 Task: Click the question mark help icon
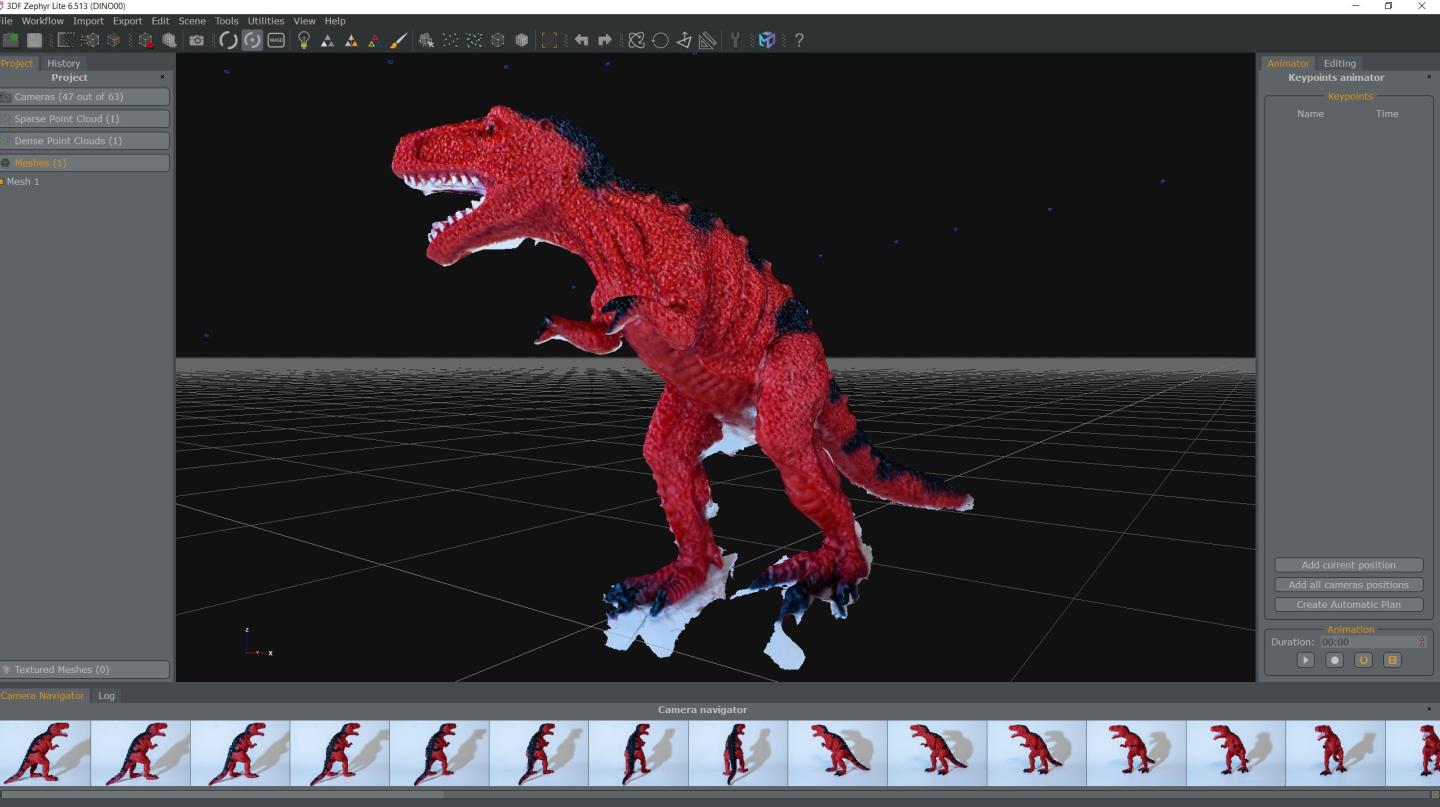799,40
